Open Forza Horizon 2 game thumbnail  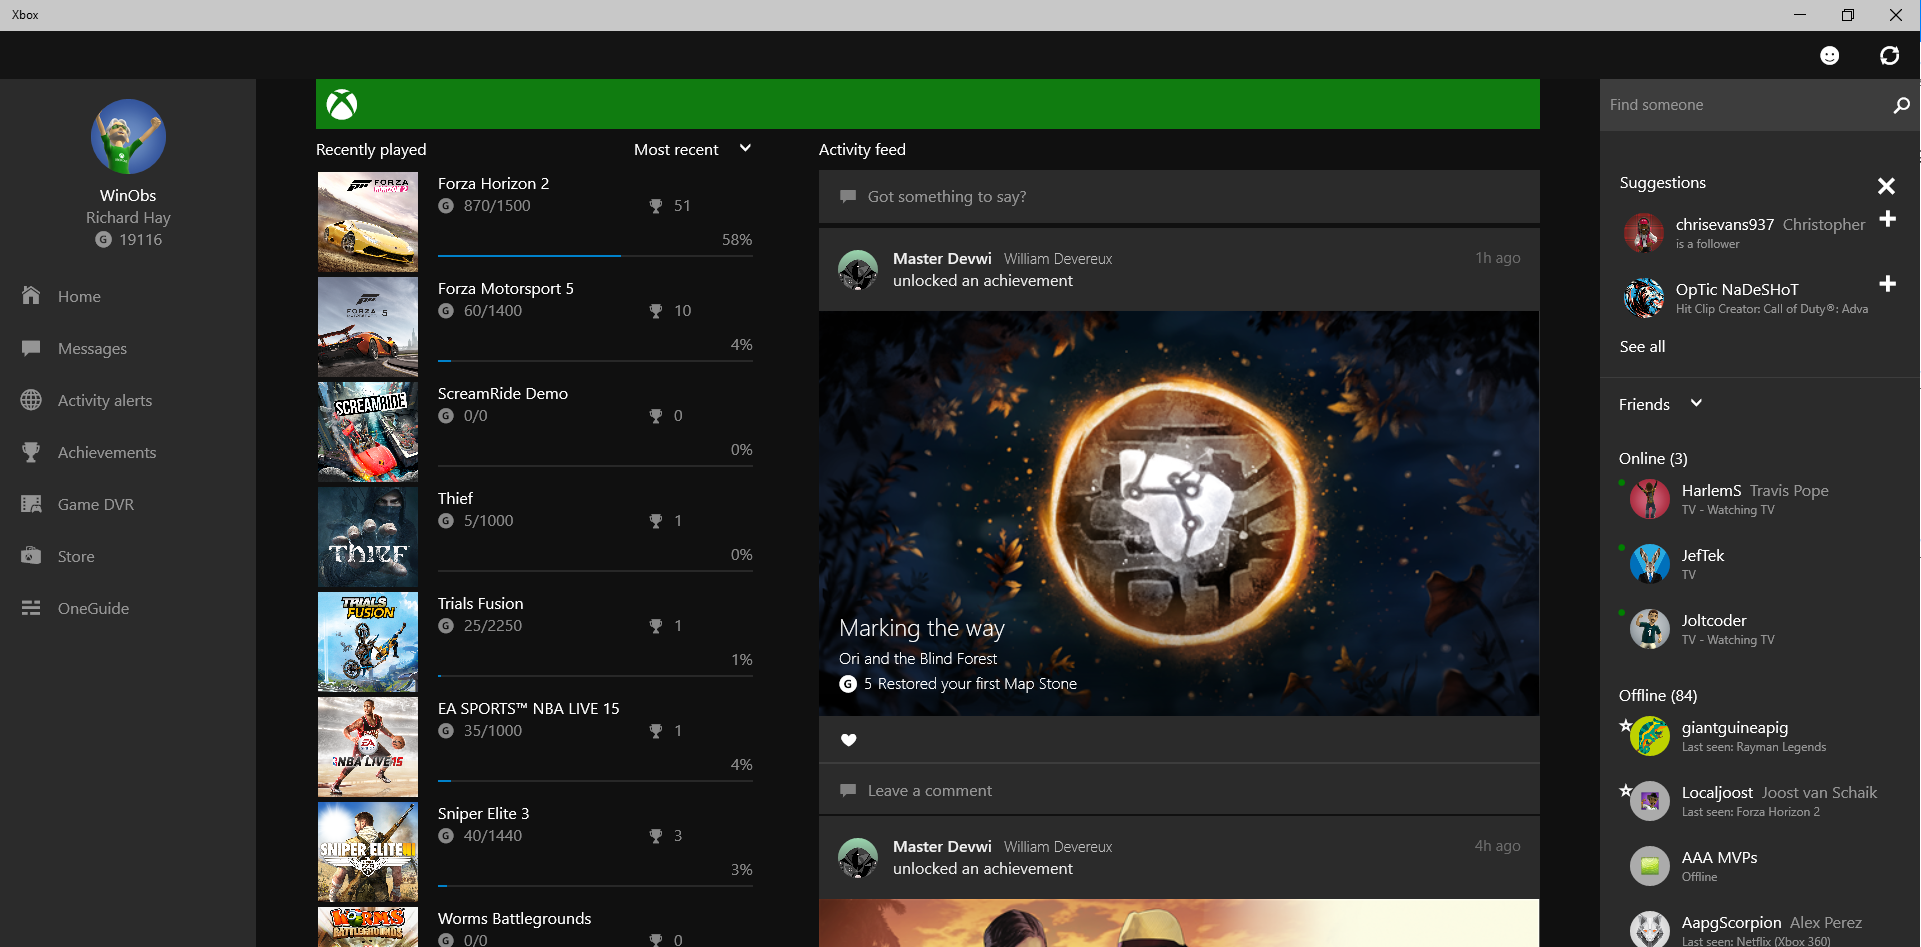click(368, 222)
